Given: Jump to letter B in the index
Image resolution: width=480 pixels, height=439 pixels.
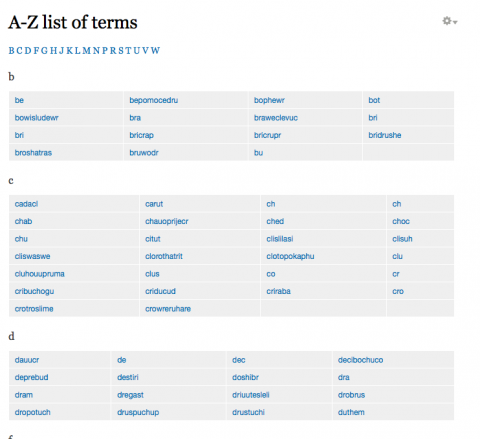Looking at the screenshot, I should tap(11, 51).
